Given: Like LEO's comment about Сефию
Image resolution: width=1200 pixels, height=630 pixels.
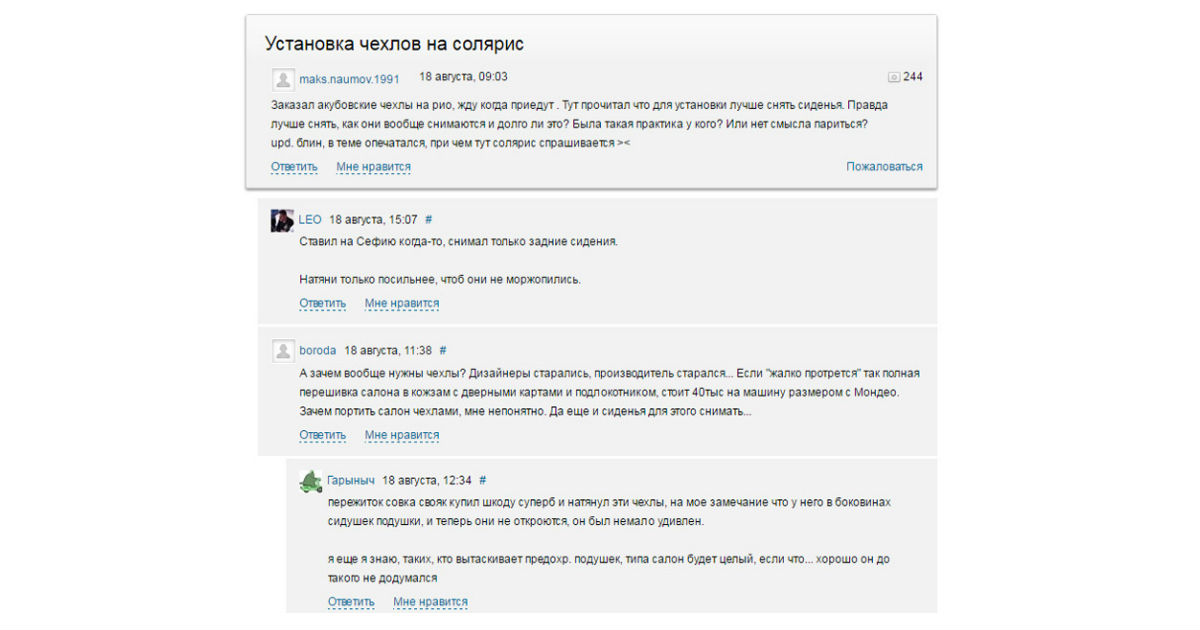Looking at the screenshot, I should [402, 303].
